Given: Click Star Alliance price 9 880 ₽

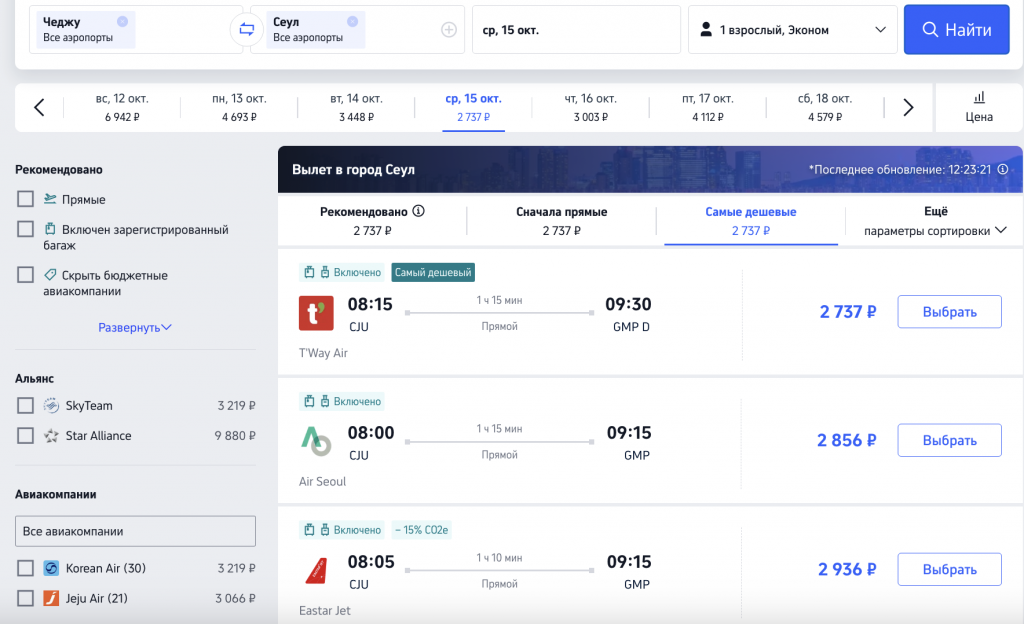Looking at the screenshot, I should click(235, 435).
